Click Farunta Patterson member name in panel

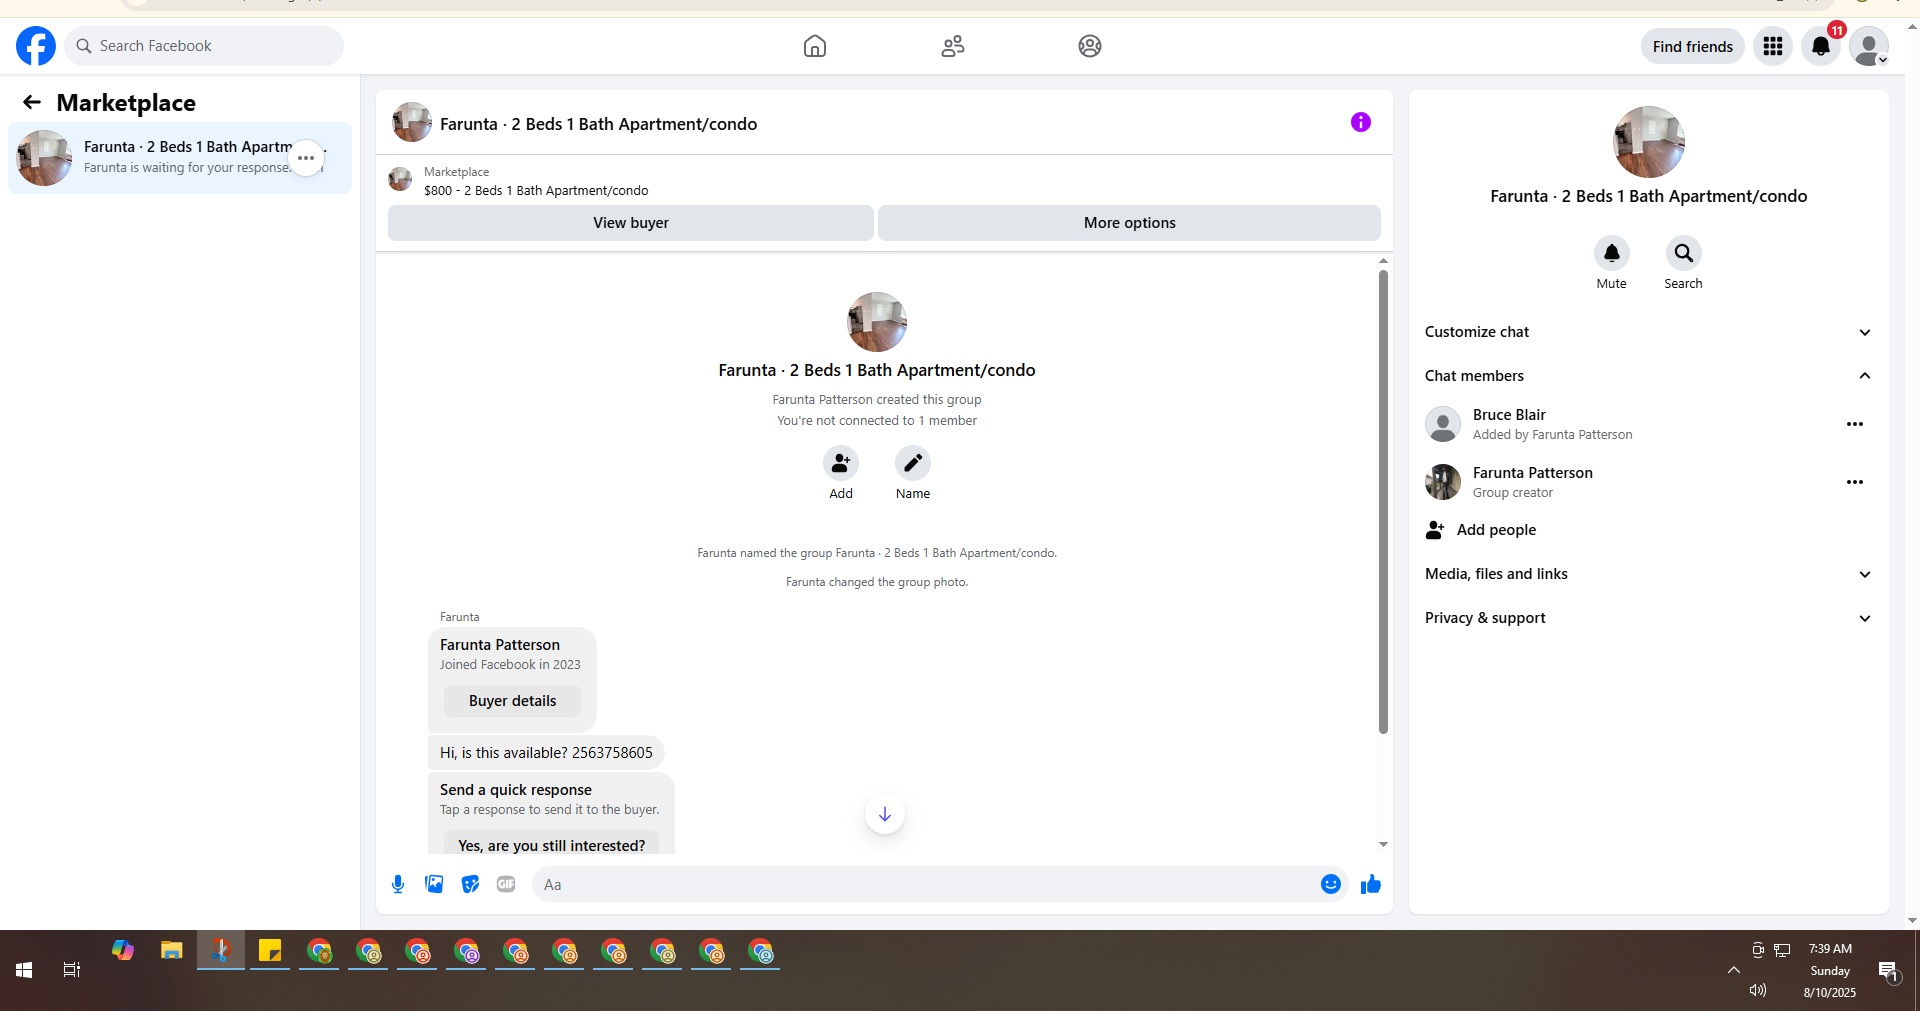coord(1533,473)
